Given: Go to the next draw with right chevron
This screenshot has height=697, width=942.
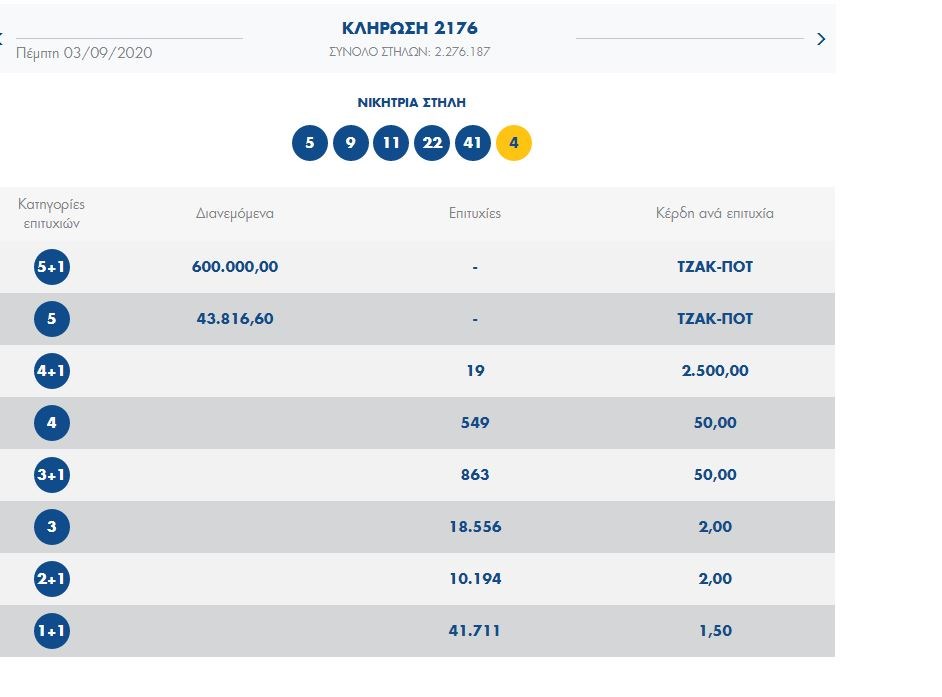Looking at the screenshot, I should click(x=821, y=39).
